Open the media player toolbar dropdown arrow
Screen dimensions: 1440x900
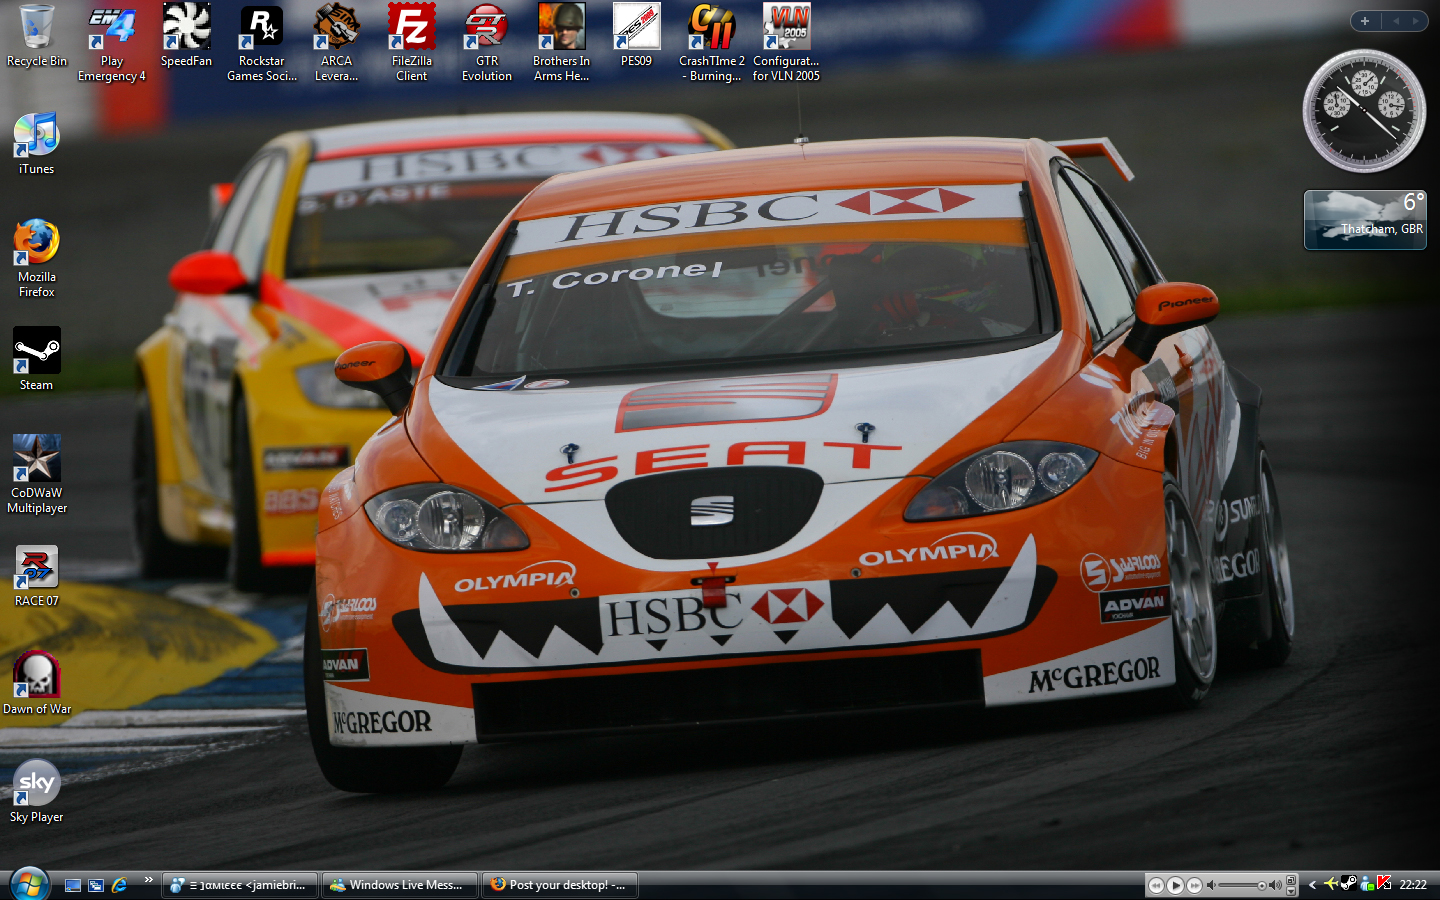coord(1291,891)
